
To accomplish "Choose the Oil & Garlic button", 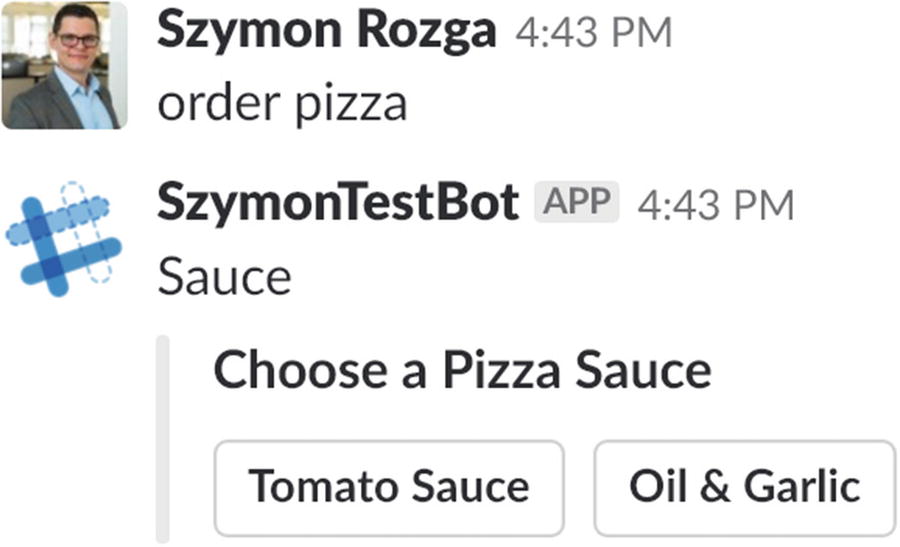I will (744, 487).
